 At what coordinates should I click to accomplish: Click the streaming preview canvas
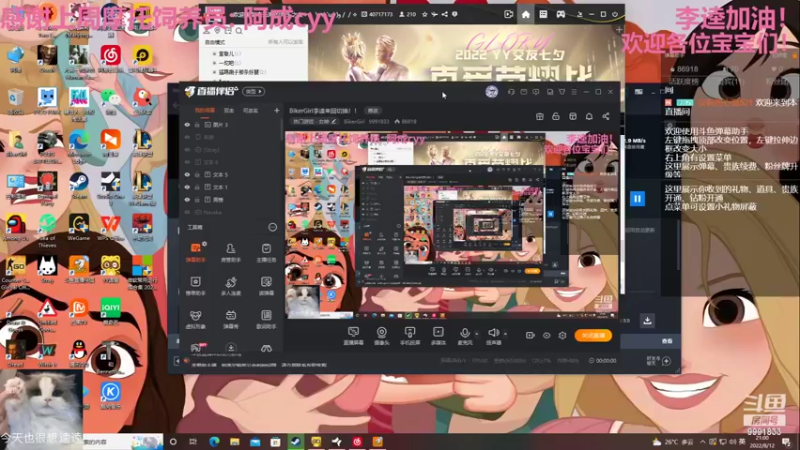click(x=452, y=225)
